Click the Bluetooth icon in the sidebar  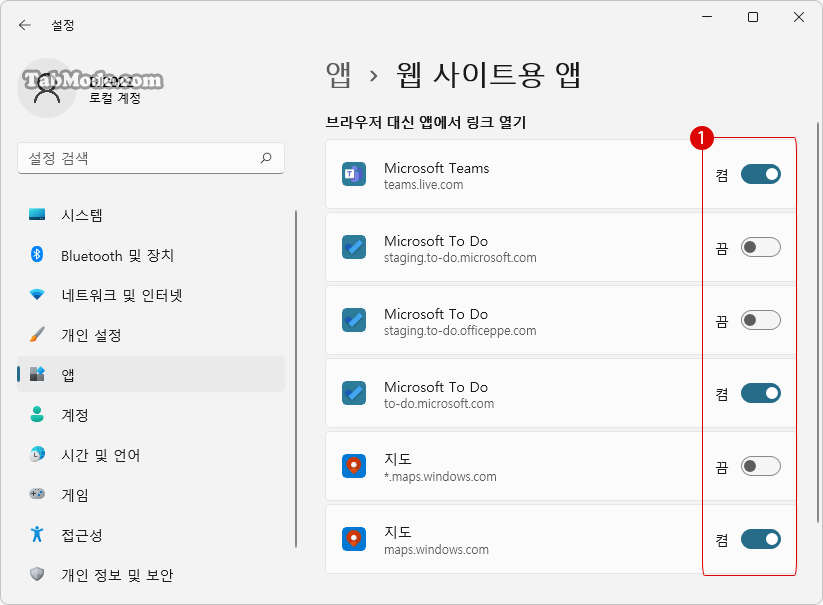point(37,254)
